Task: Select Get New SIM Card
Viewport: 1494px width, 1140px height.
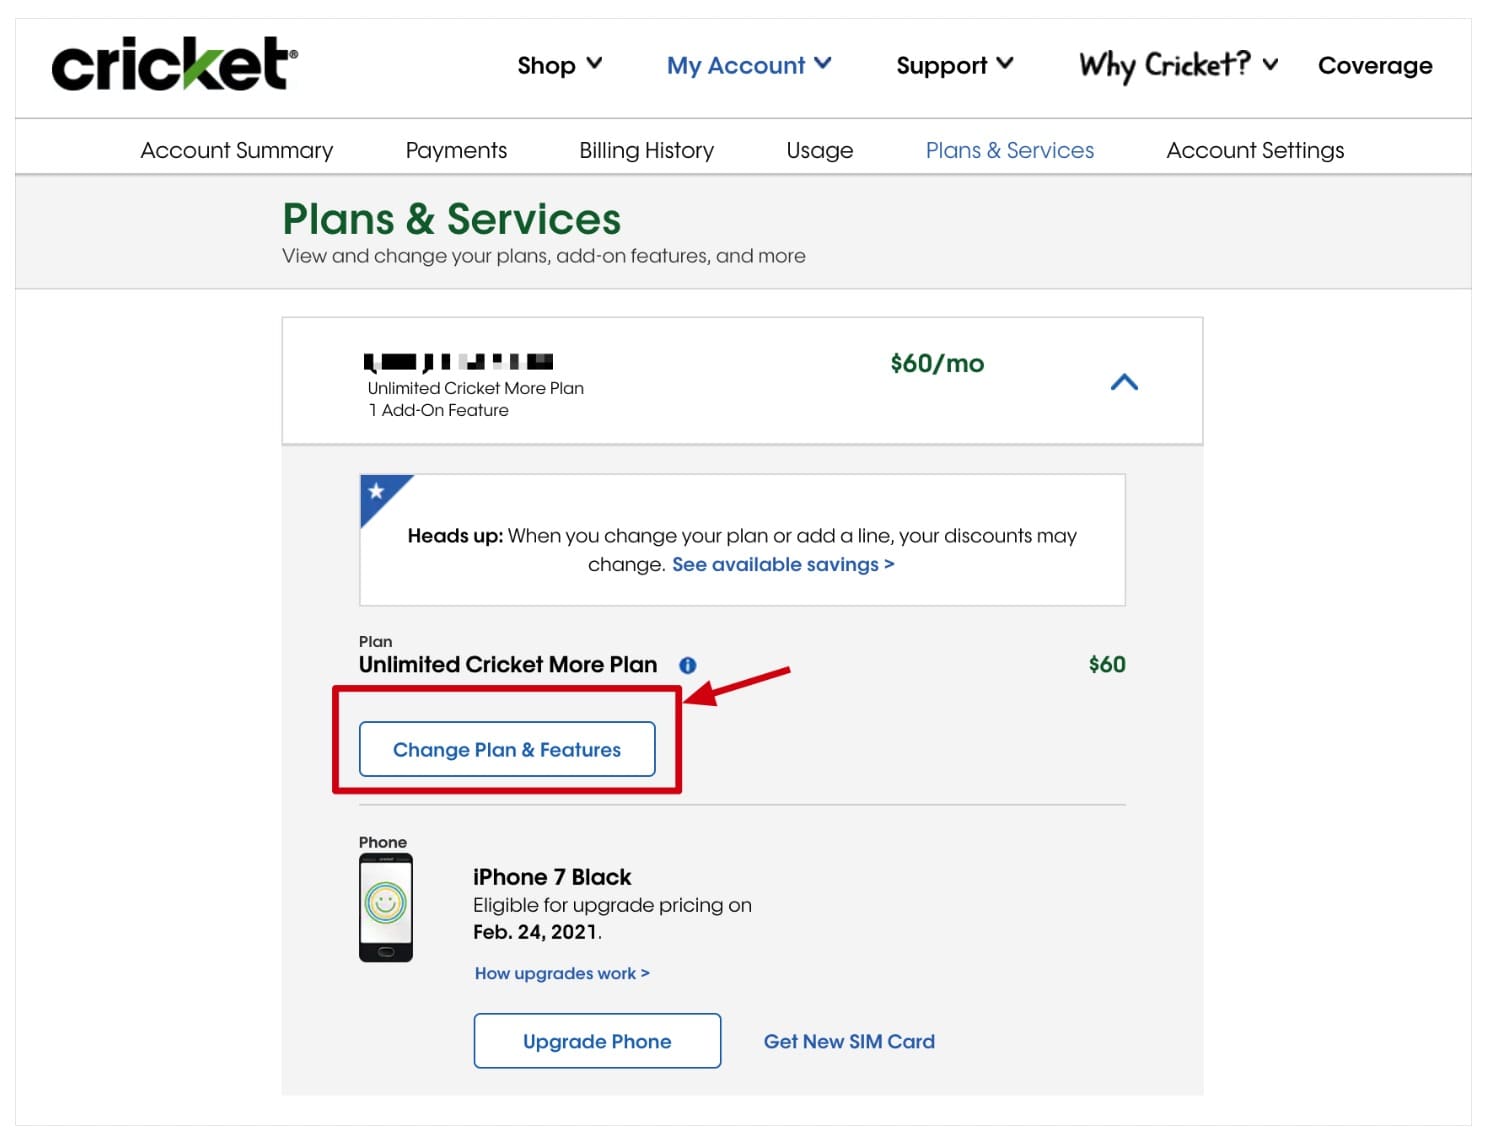Action: pos(849,1041)
